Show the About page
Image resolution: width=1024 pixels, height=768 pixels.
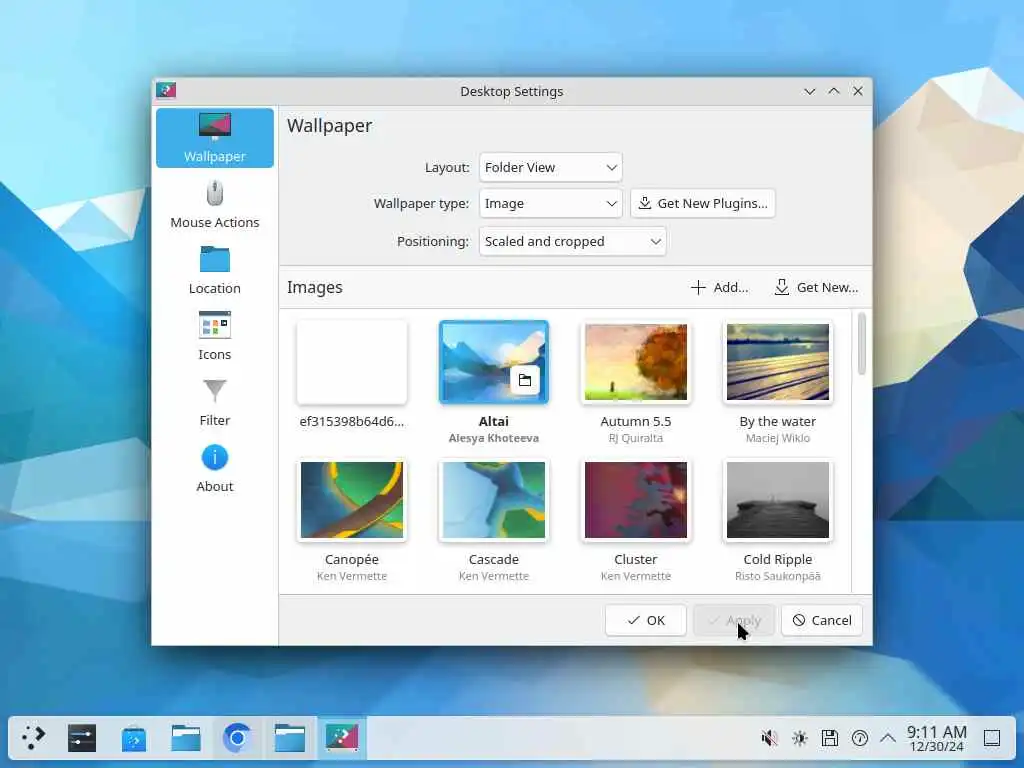tap(214, 468)
